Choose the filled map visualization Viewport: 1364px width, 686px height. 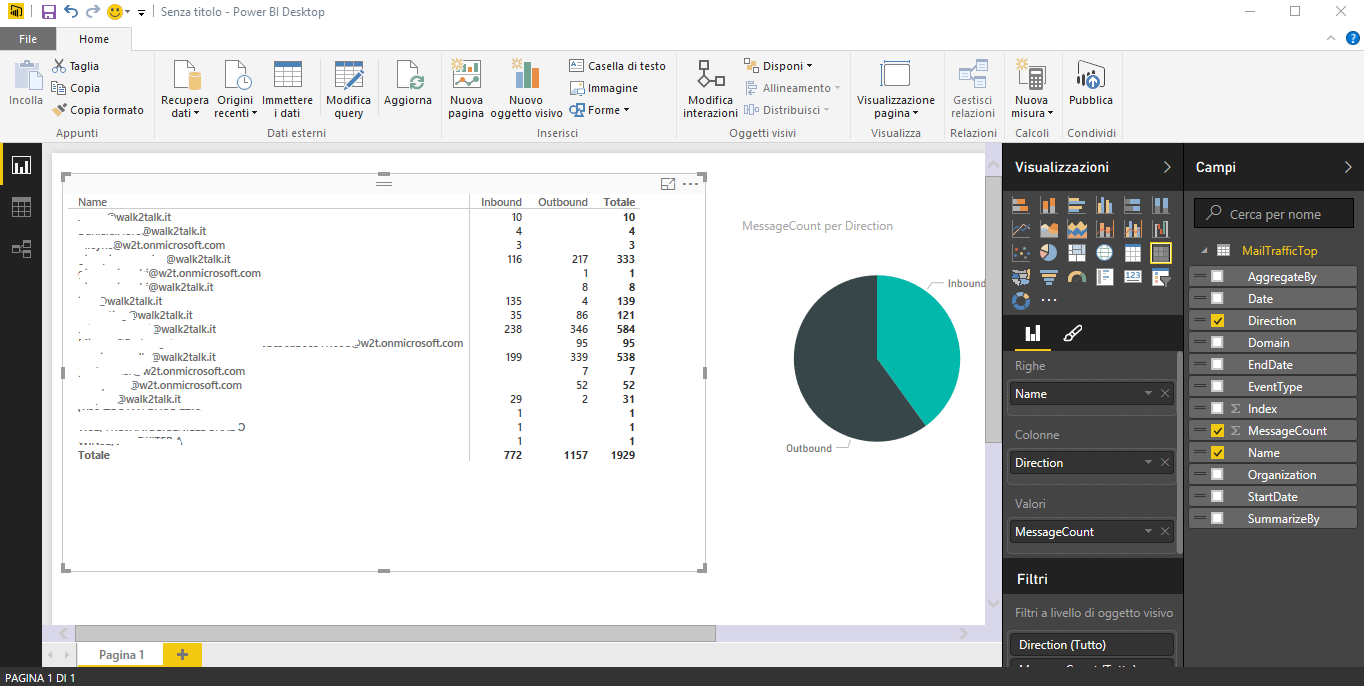(x=1021, y=277)
